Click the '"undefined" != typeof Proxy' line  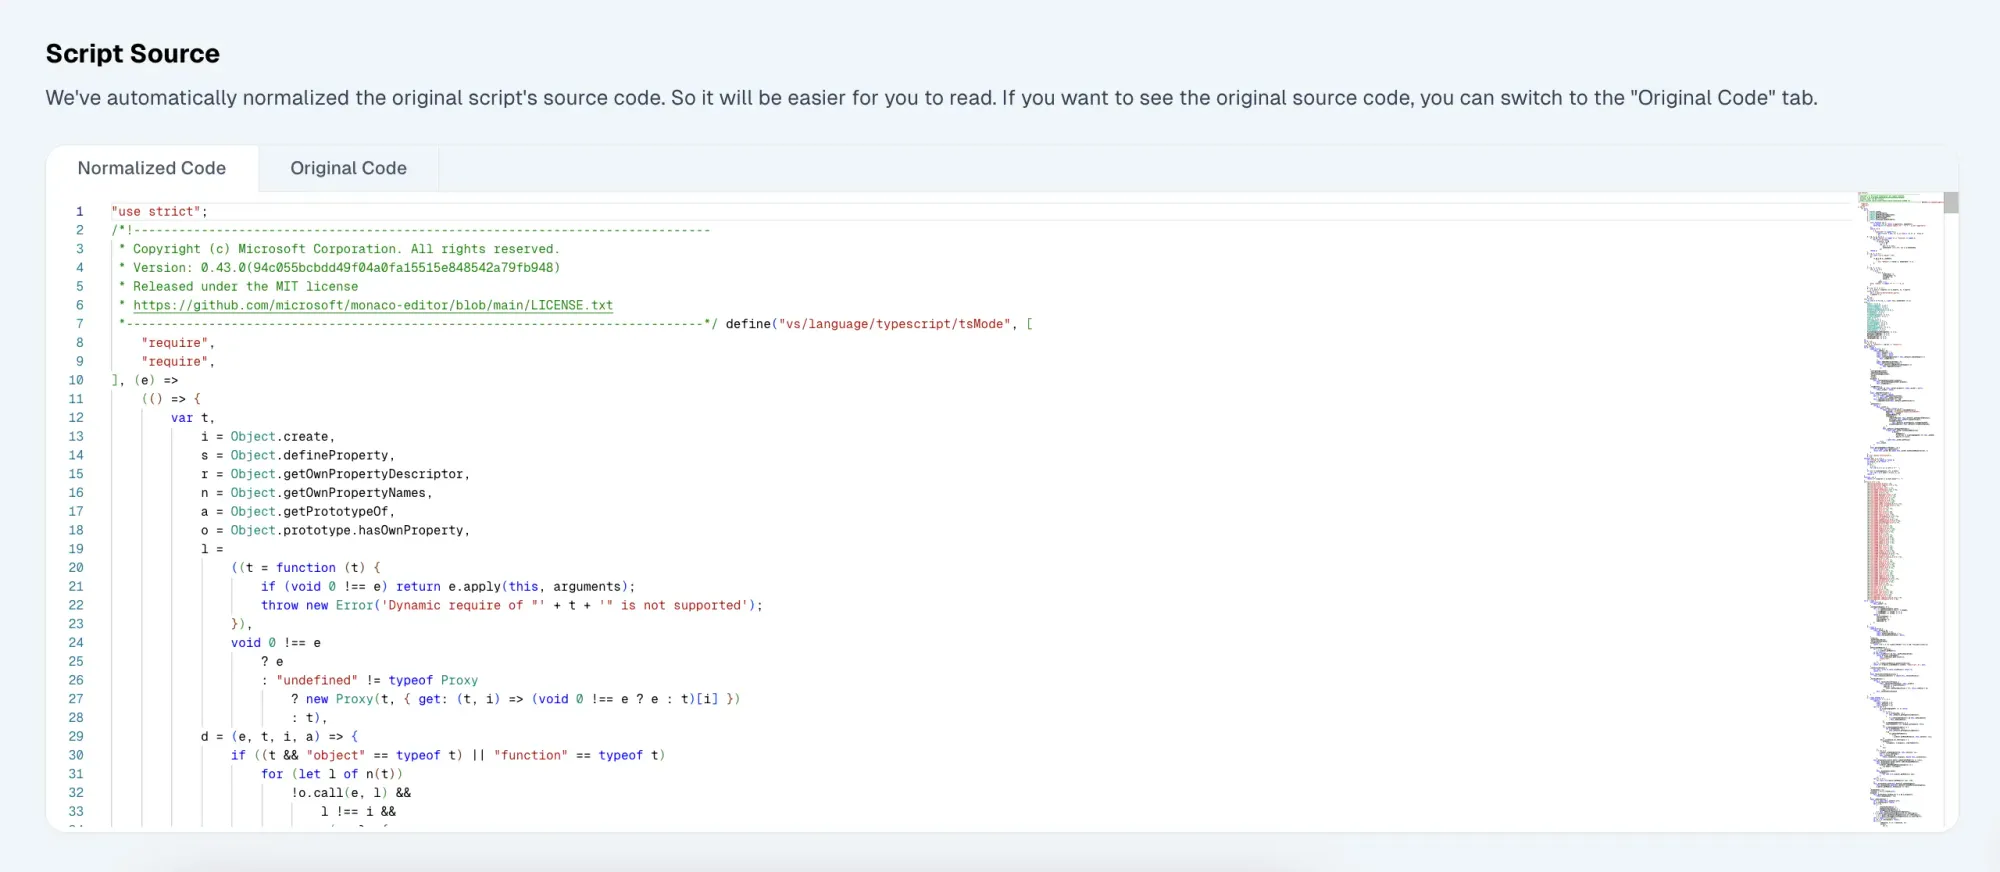click(x=370, y=680)
